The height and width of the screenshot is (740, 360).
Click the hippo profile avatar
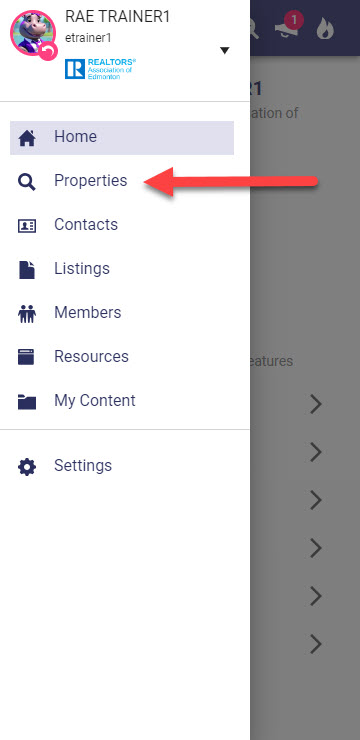point(32,33)
